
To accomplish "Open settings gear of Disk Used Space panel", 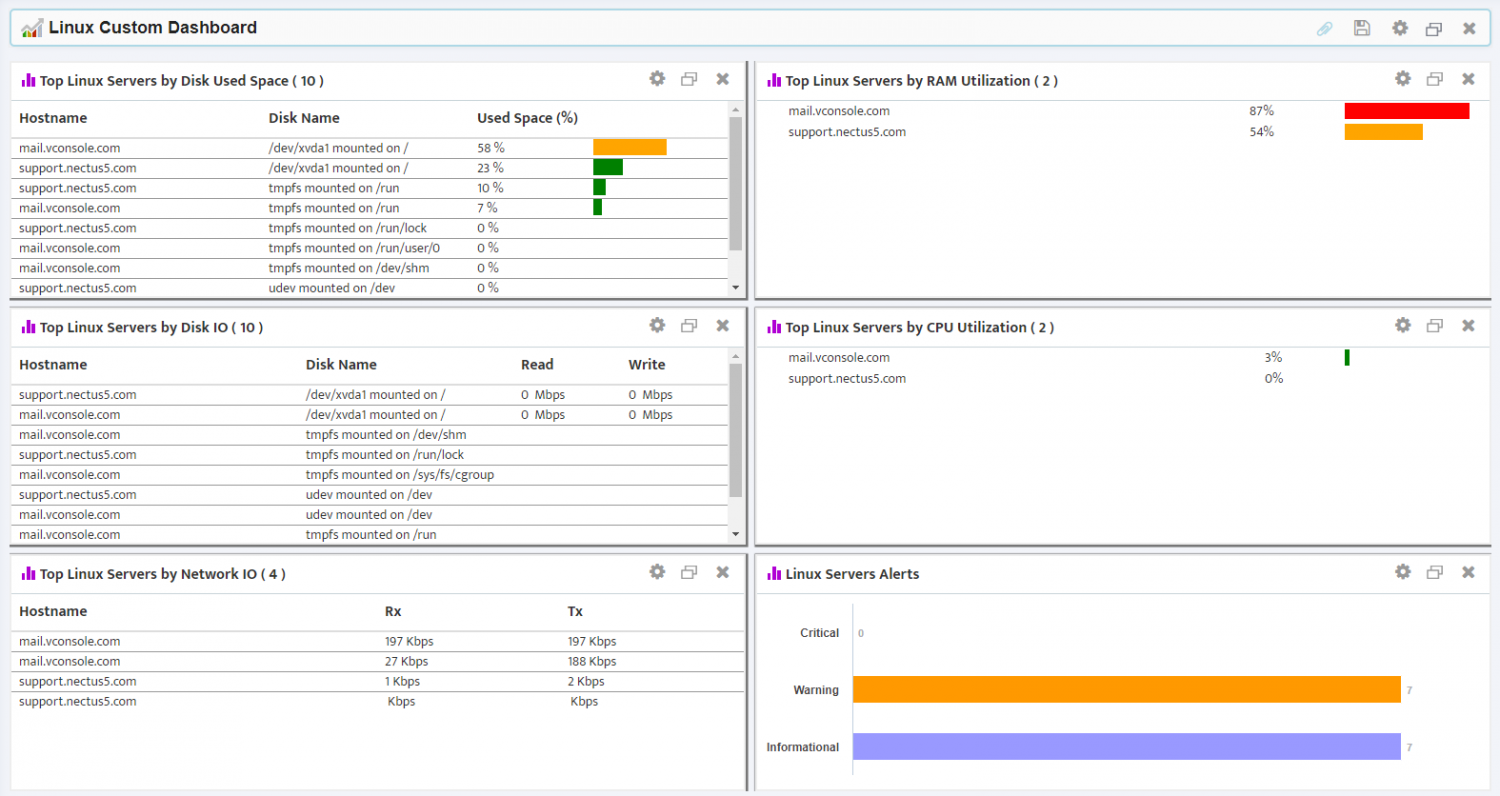I will (x=656, y=79).
